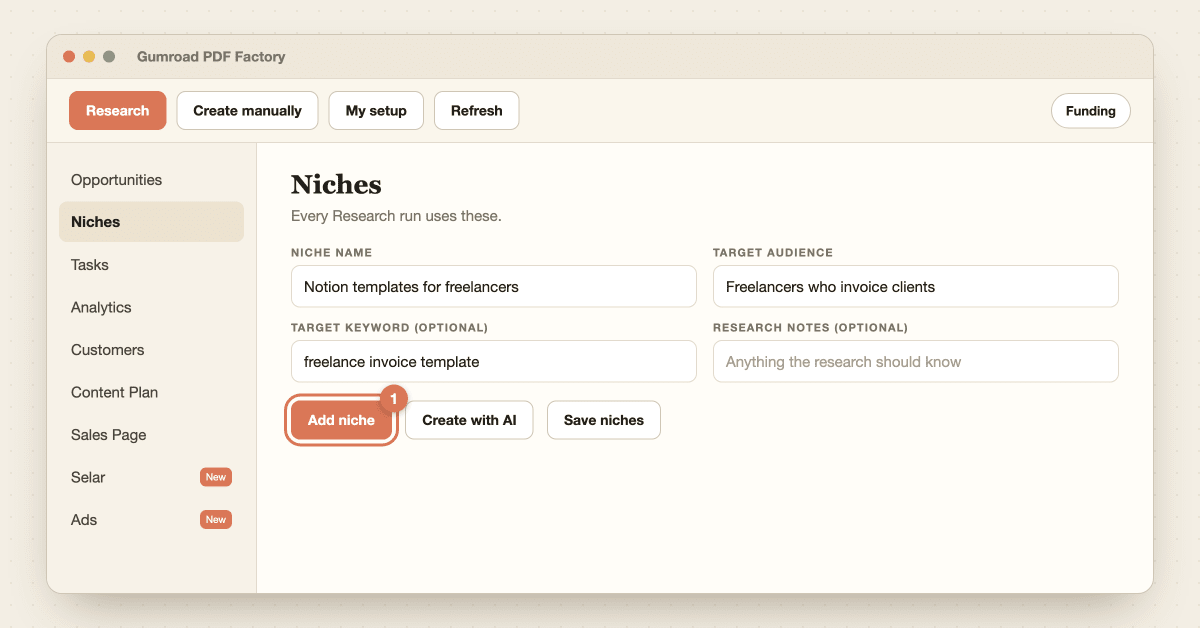Click "Every Research run uses these." text
The width and height of the screenshot is (1200, 628).
tap(396, 216)
